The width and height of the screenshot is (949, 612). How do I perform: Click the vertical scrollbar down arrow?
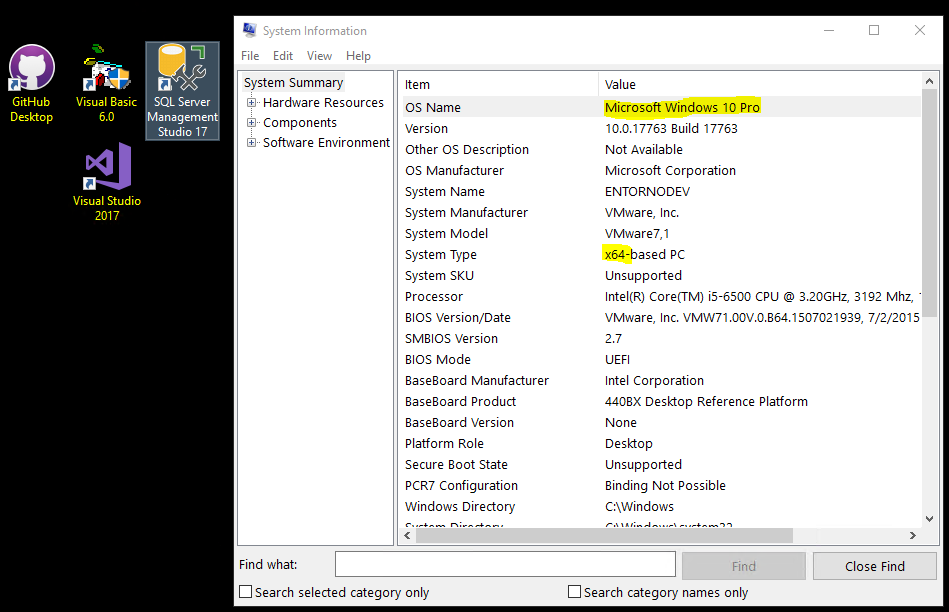pos(929,519)
